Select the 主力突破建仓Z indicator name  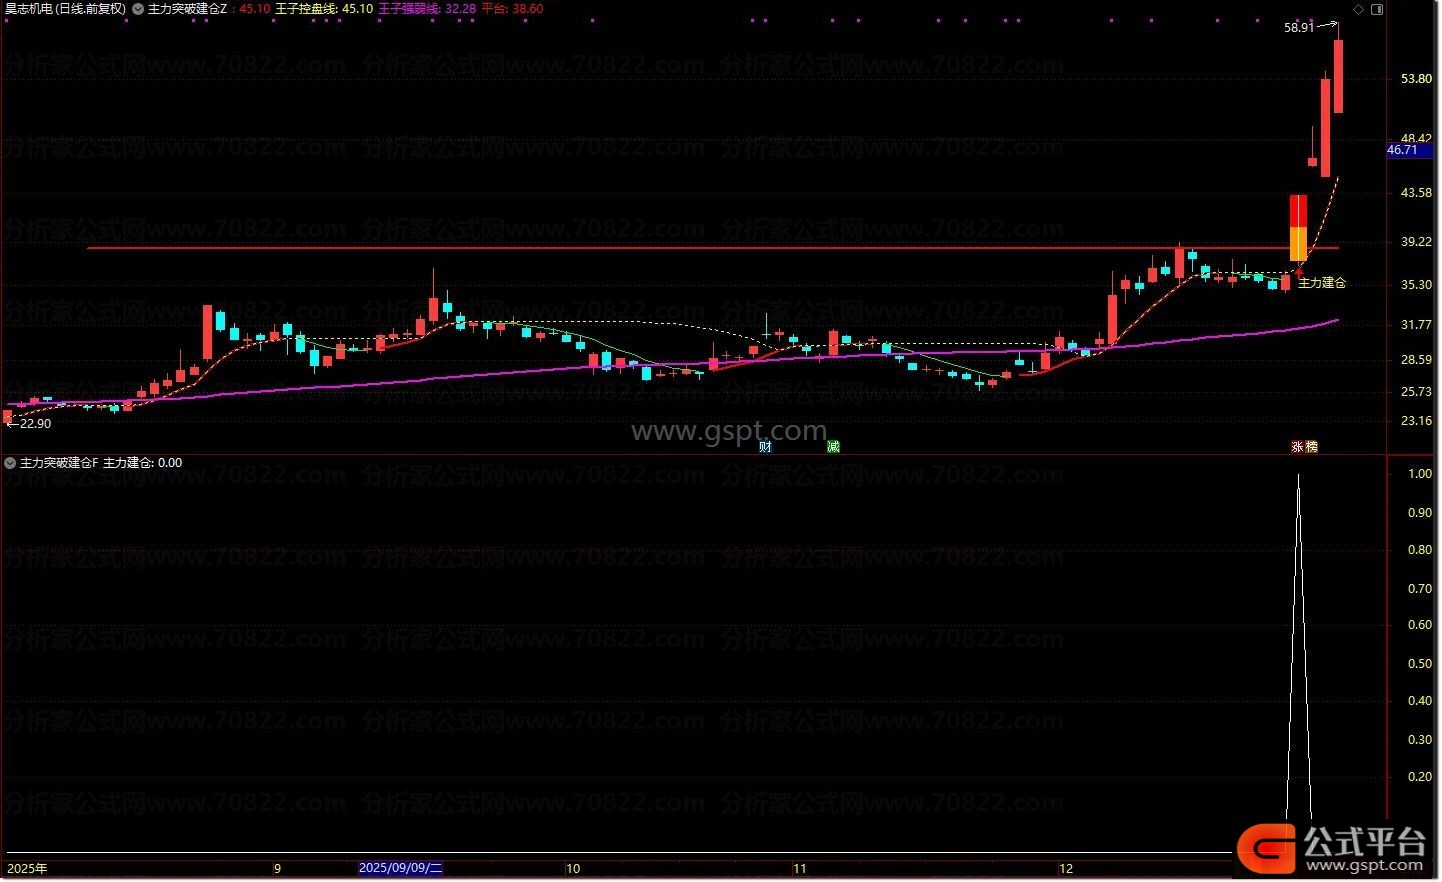click(x=187, y=9)
